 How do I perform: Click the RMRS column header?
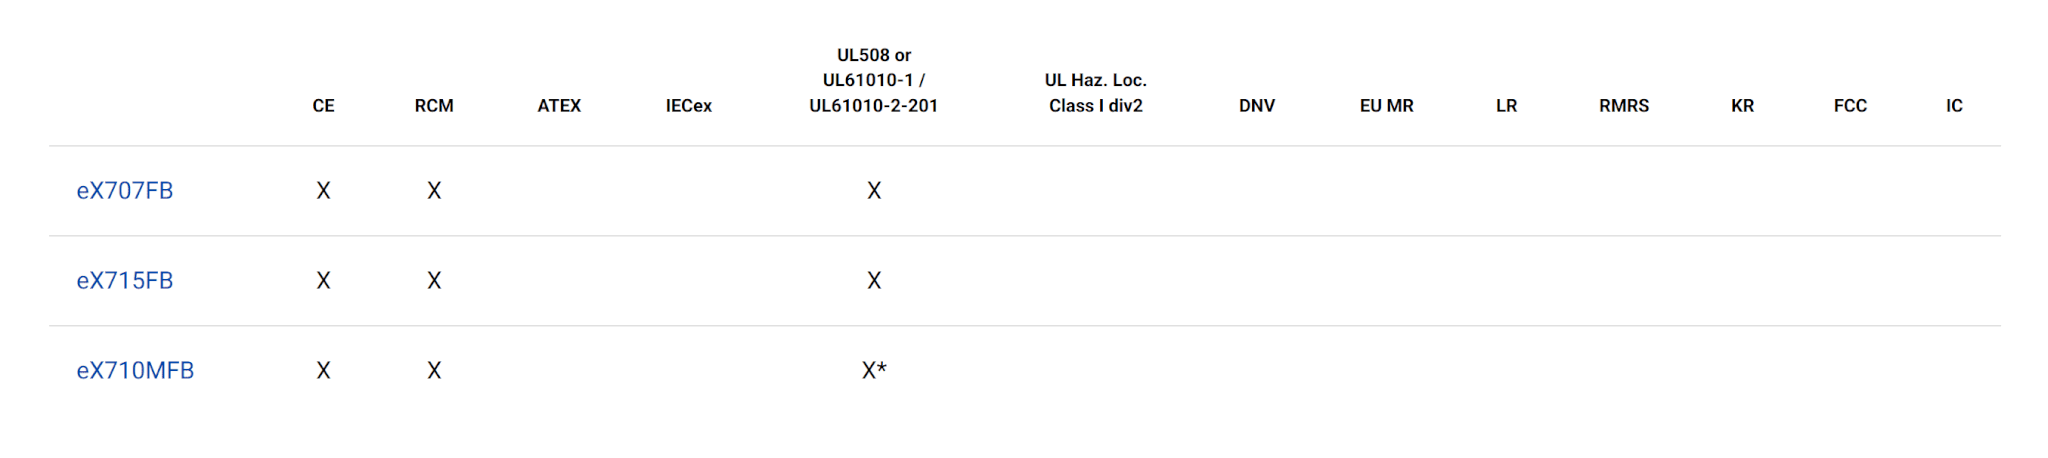[1624, 106]
